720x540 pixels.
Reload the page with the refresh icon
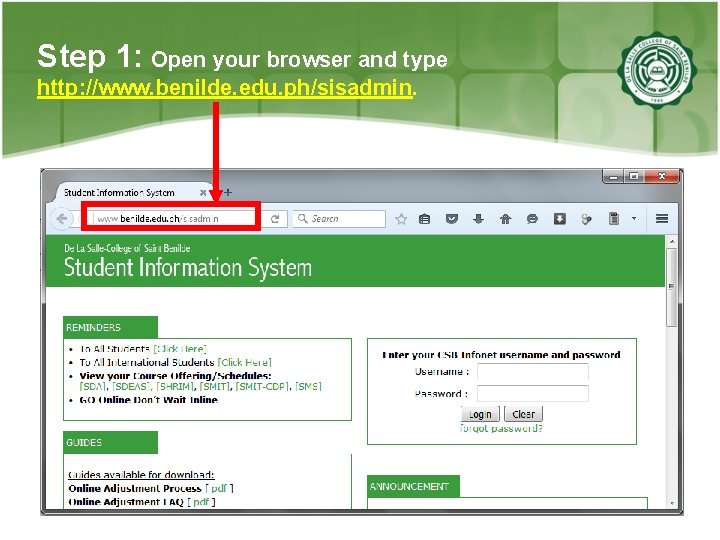[275, 219]
